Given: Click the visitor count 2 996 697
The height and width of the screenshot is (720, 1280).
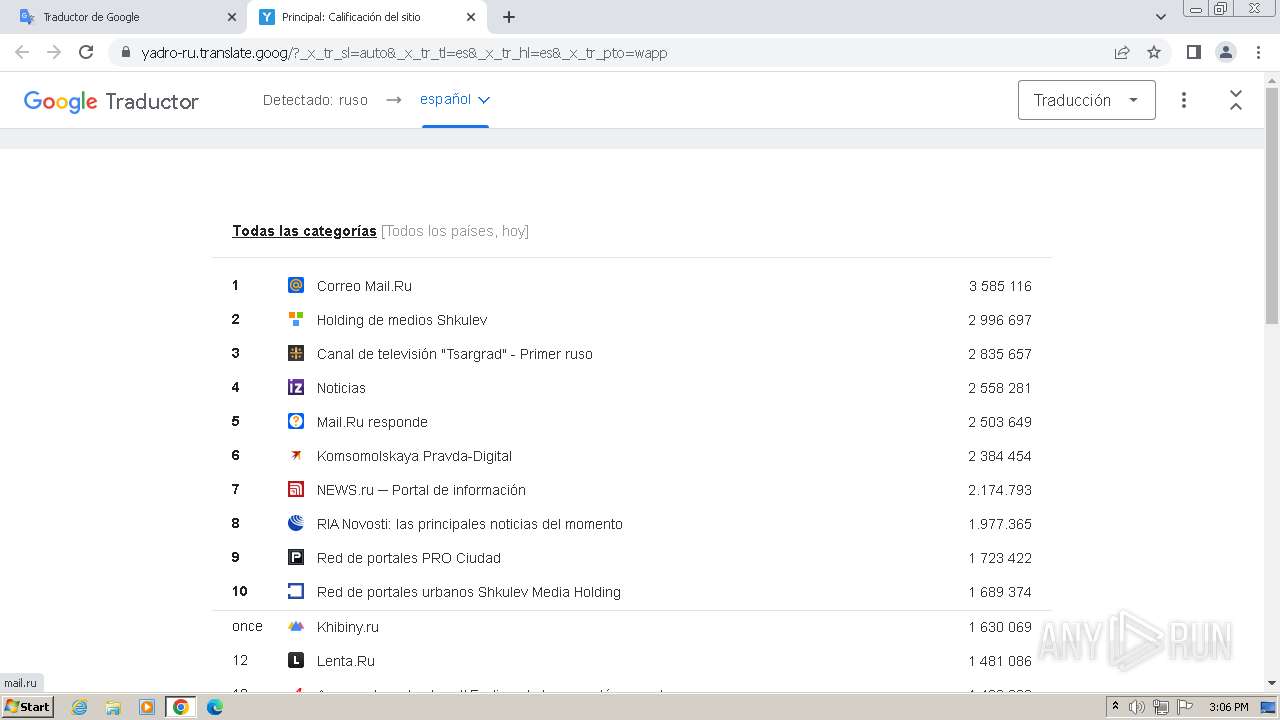Looking at the screenshot, I should pyautogui.click(x=1000, y=320).
